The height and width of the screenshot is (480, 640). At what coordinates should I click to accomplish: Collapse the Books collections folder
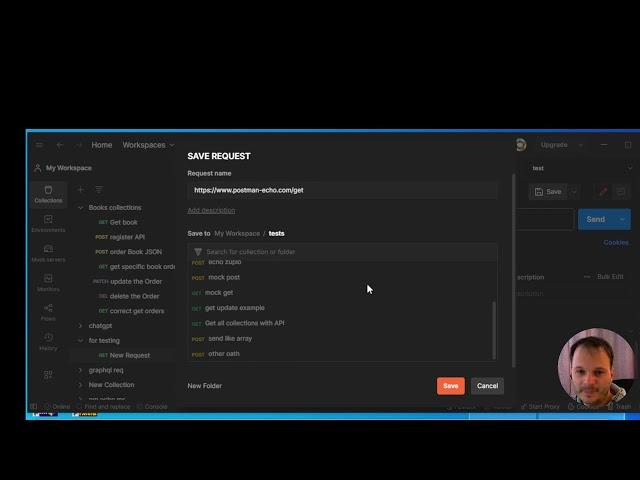click(x=80, y=208)
